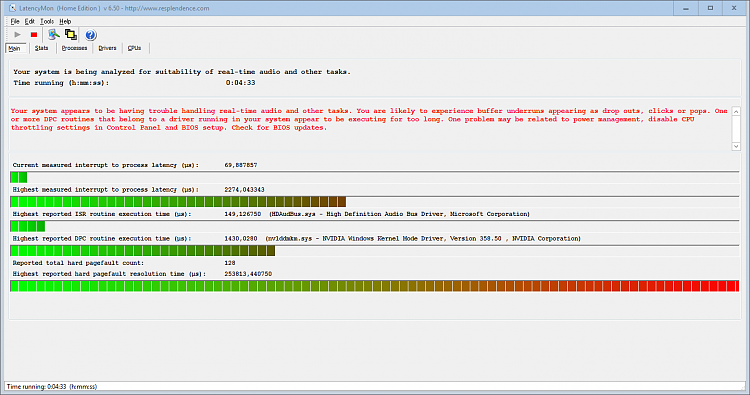Minimize the LatencyMon window
Screen dimensions: 750x395
(x=686, y=8)
